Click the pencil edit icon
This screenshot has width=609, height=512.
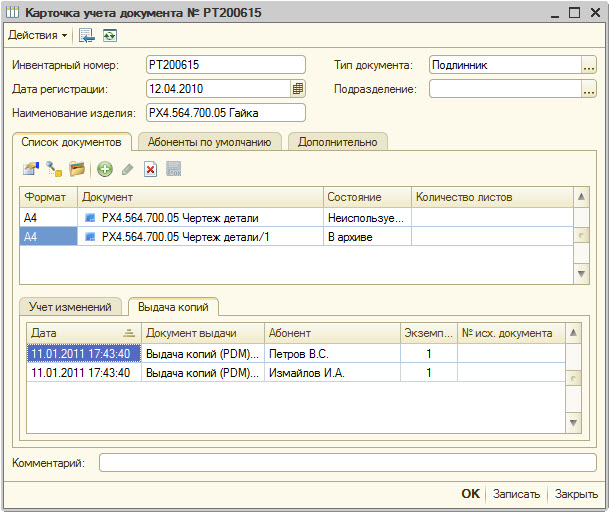[127, 169]
